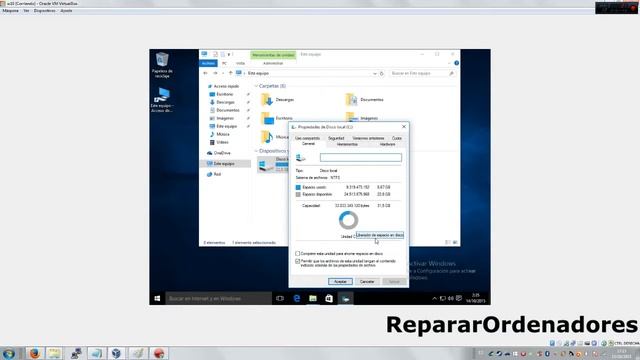Open the red round app on host taskbar
Viewport: 640px width, 360px height.
[159, 353]
